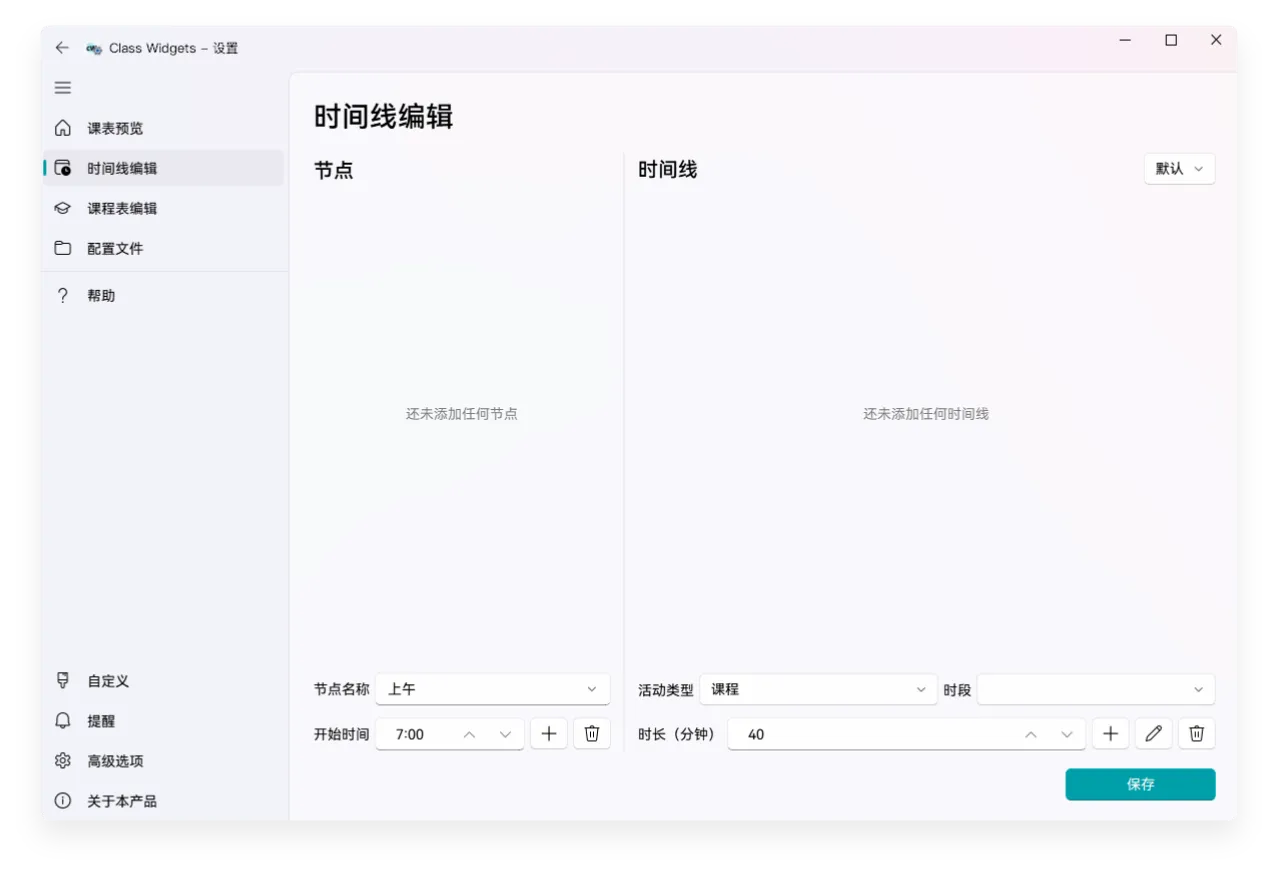Viewport: 1278px width, 876px height.
Task: Open 课表预览 home page
Action: [x=115, y=128]
